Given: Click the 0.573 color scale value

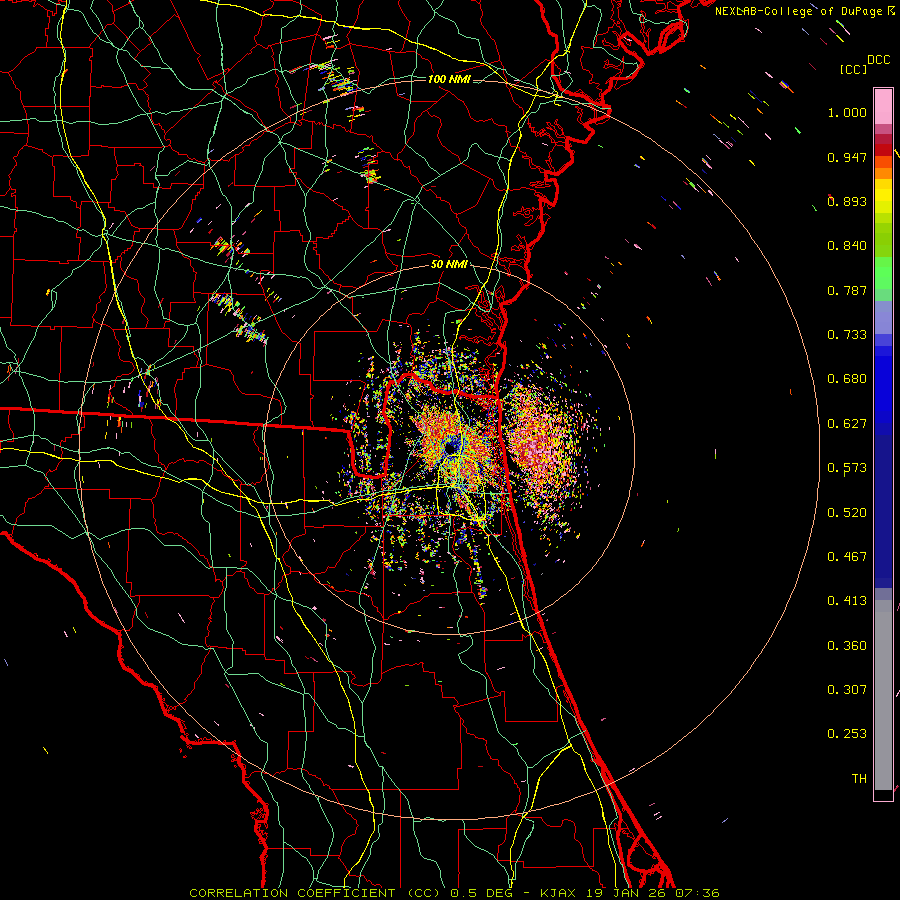Looking at the screenshot, I should click(x=847, y=468).
